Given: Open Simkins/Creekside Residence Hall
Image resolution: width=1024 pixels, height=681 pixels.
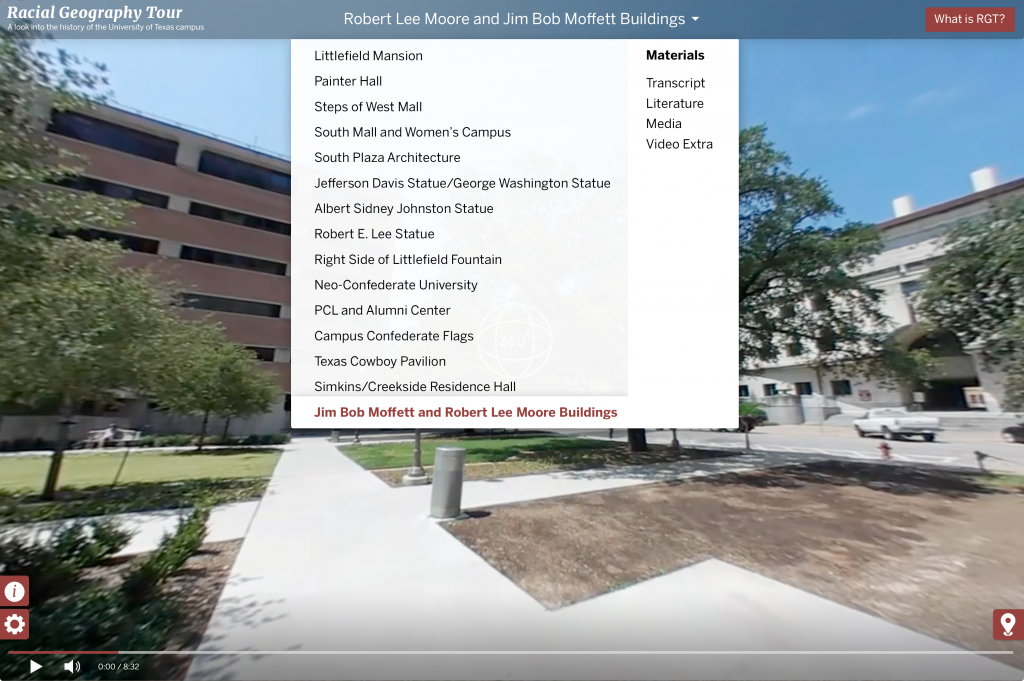Looking at the screenshot, I should pos(415,387).
